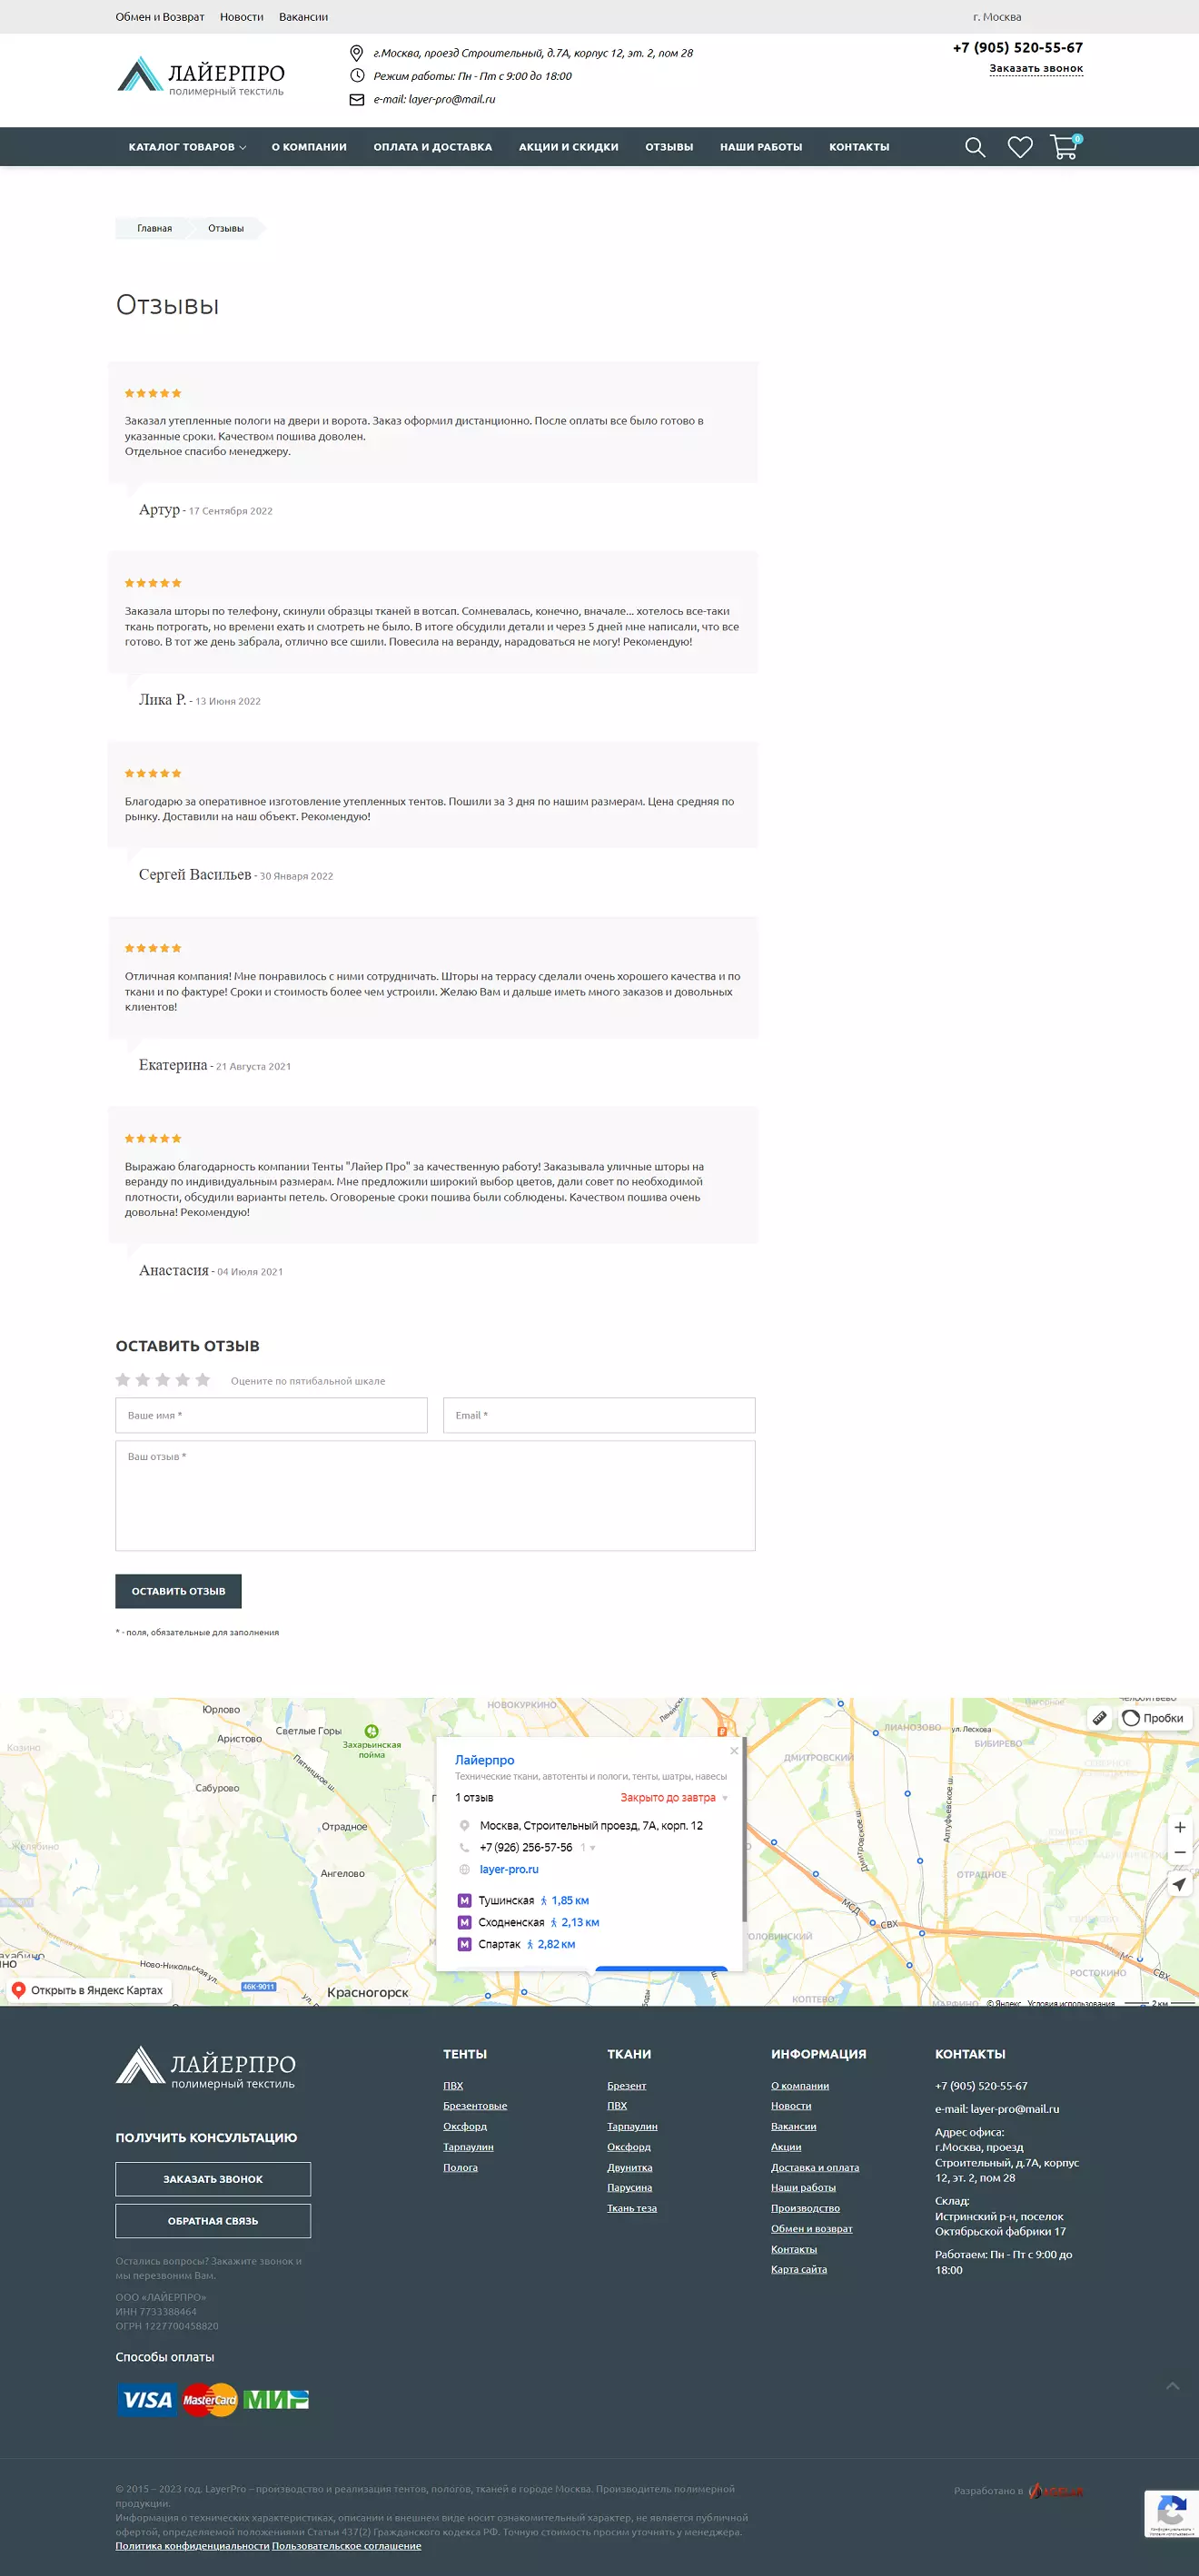The width and height of the screenshot is (1199, 2576).
Task: Rate with the third star
Action: 163,1380
